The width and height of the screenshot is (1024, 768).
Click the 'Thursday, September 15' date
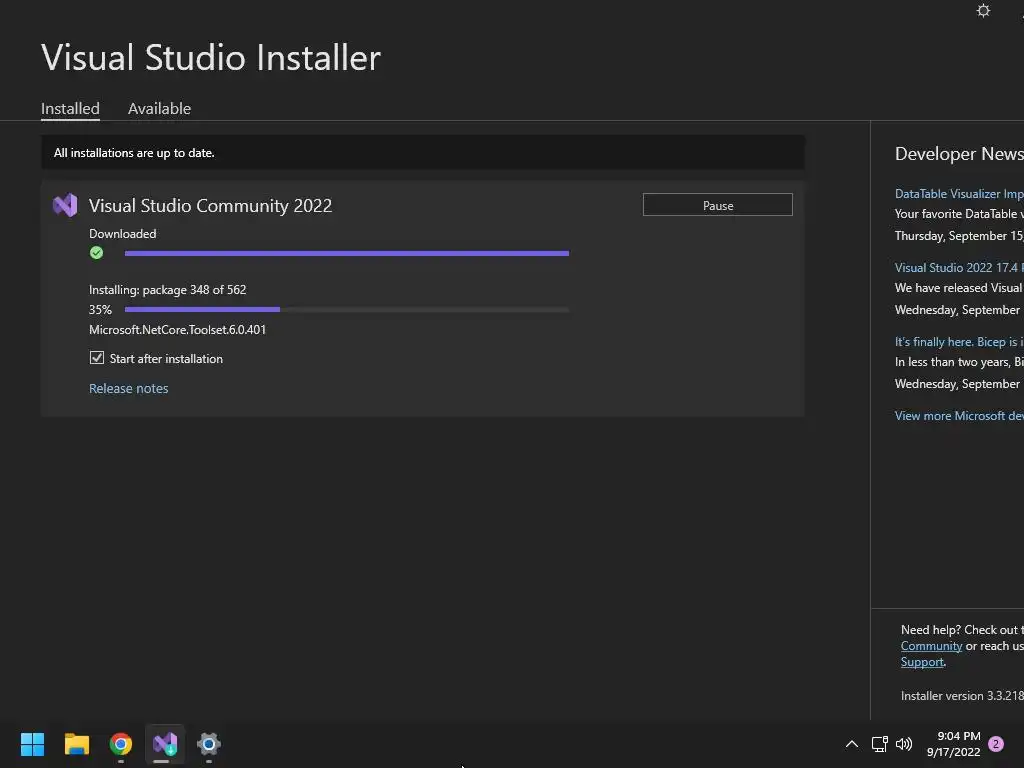click(x=959, y=236)
